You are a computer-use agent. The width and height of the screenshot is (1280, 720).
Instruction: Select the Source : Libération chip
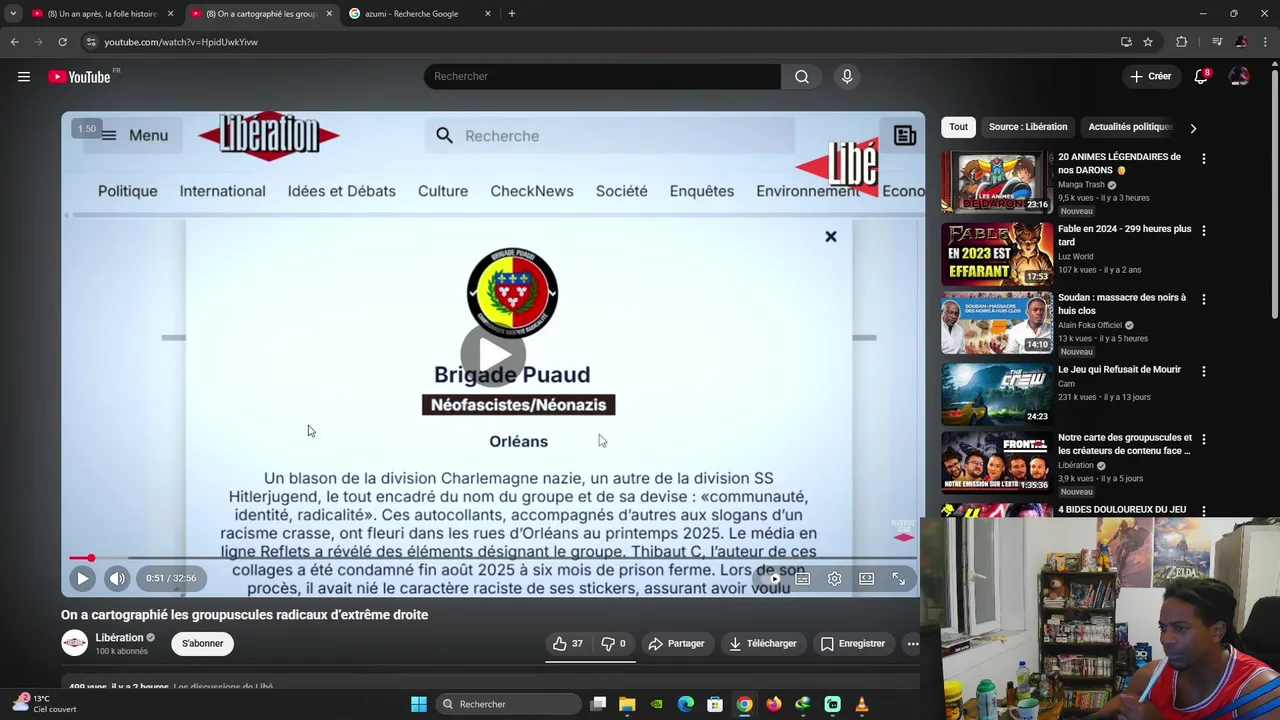1028,127
